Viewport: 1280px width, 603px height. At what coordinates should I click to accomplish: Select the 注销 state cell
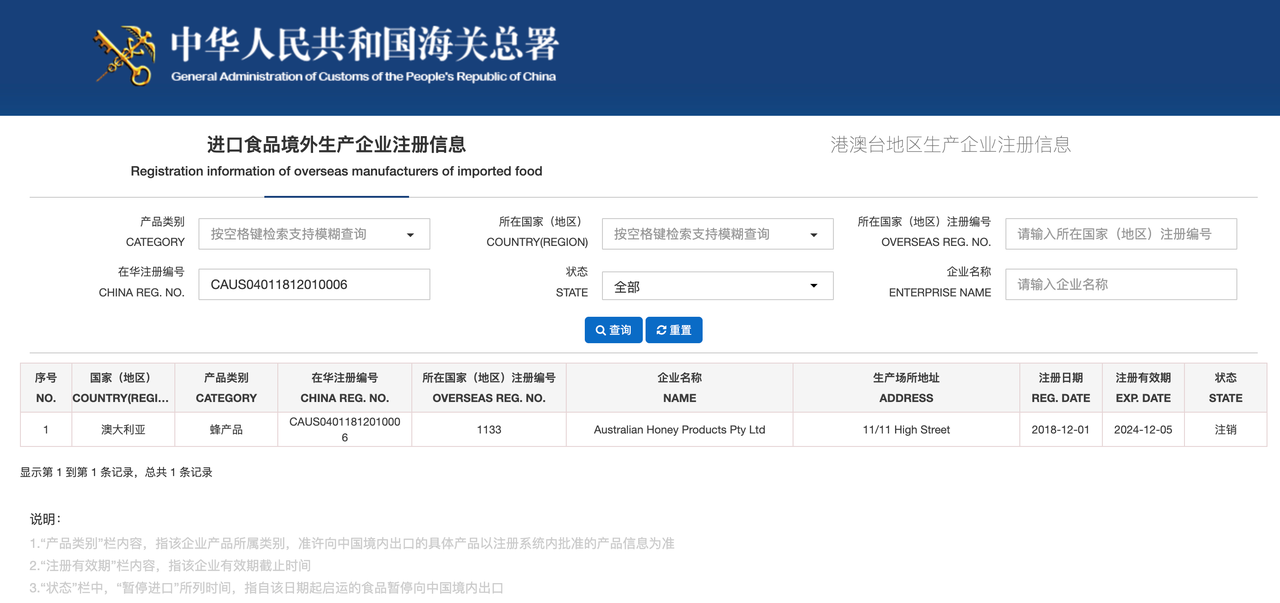tap(1226, 429)
